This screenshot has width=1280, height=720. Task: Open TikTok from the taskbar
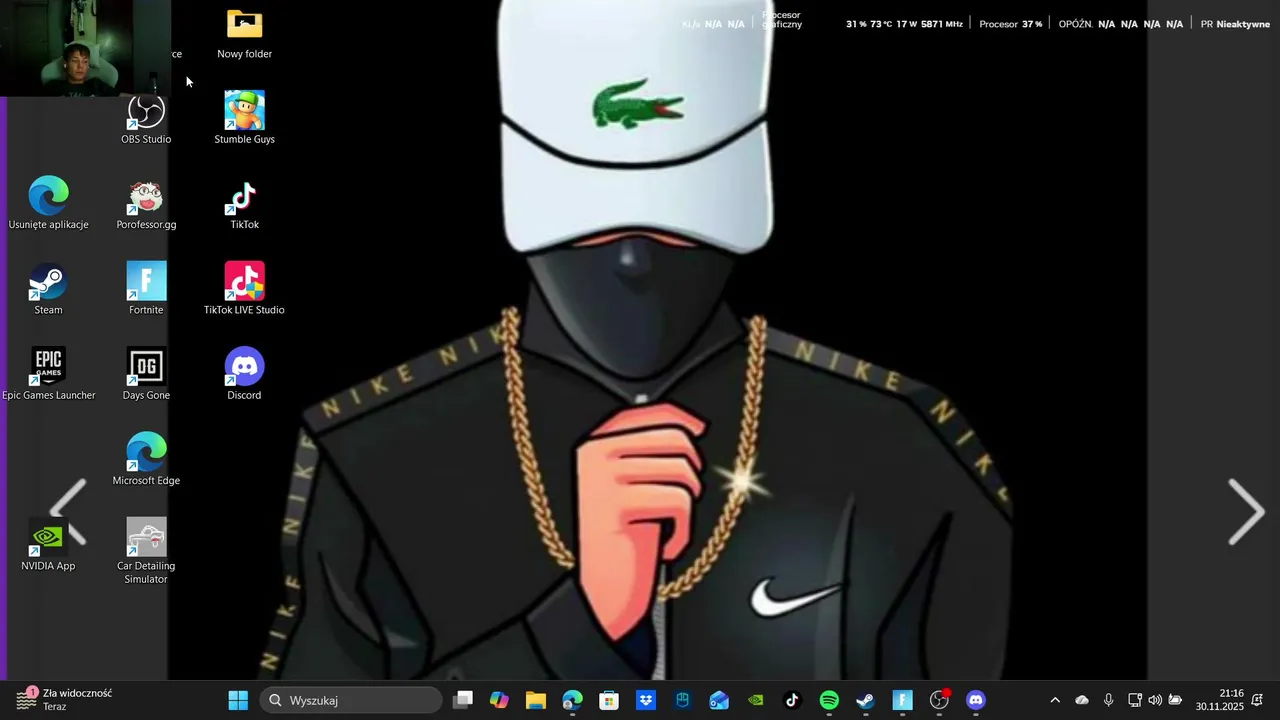coord(792,700)
